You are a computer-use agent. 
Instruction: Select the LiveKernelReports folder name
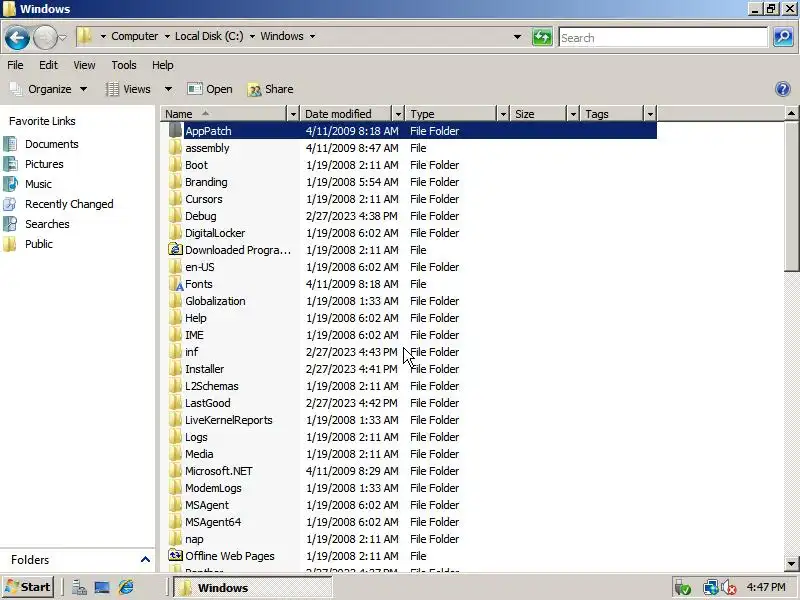pos(229,420)
